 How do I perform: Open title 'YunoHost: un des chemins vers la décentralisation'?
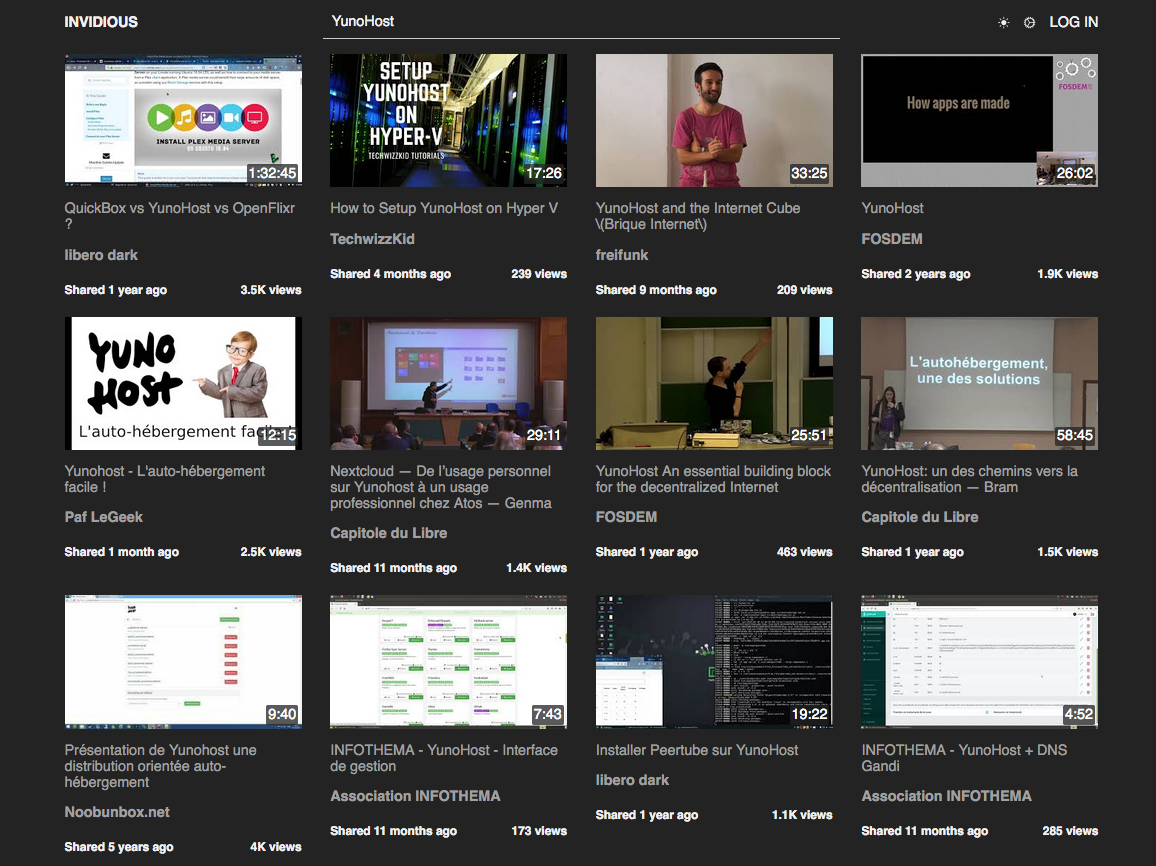pos(969,479)
